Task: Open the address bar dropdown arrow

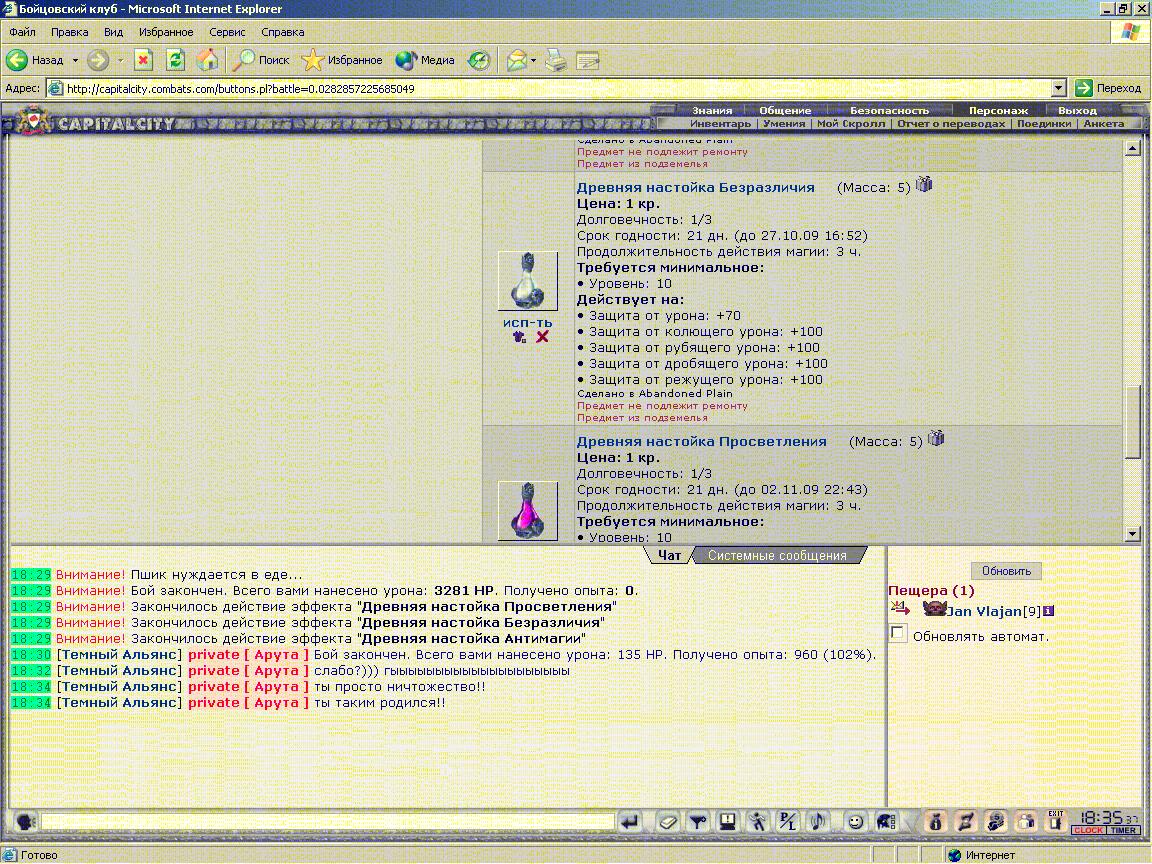Action: pyautogui.click(x=1058, y=88)
